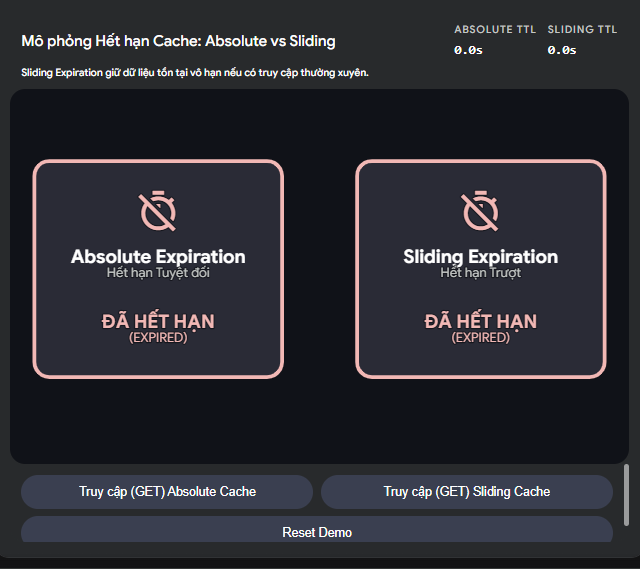The width and height of the screenshot is (640, 569).
Task: Click ĐÃ HẾT HẠN status in Absolute card
Action: pyautogui.click(x=158, y=321)
